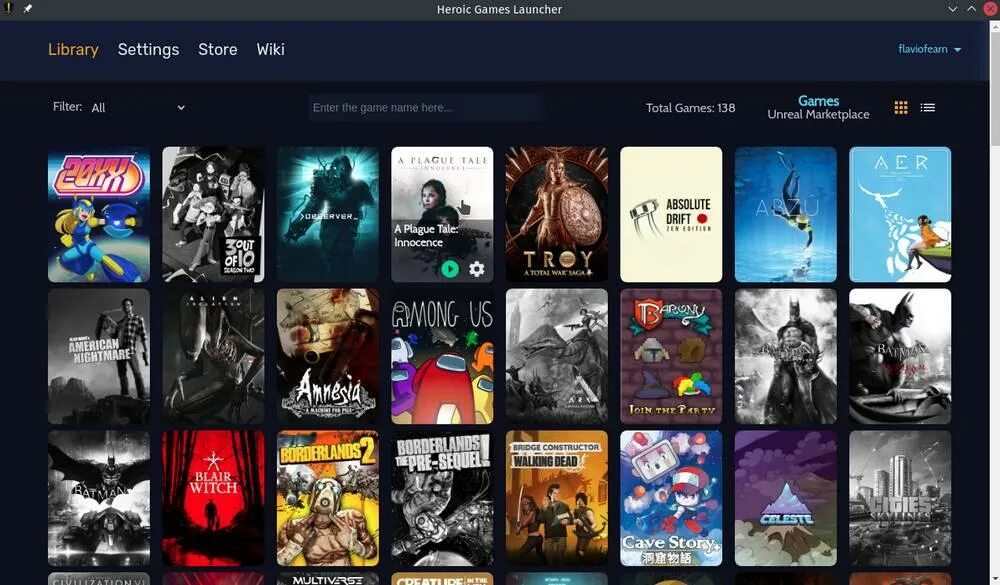
Task: Open the Wiki page
Action: 270,49
